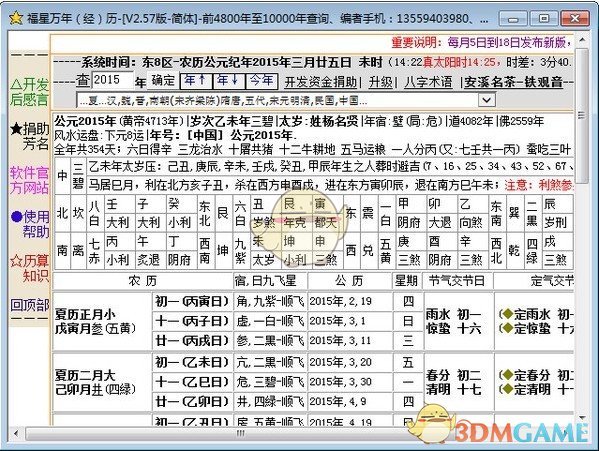Click date cell 2015年,3,11
Viewport: 599px width, 451px height.
350,341
